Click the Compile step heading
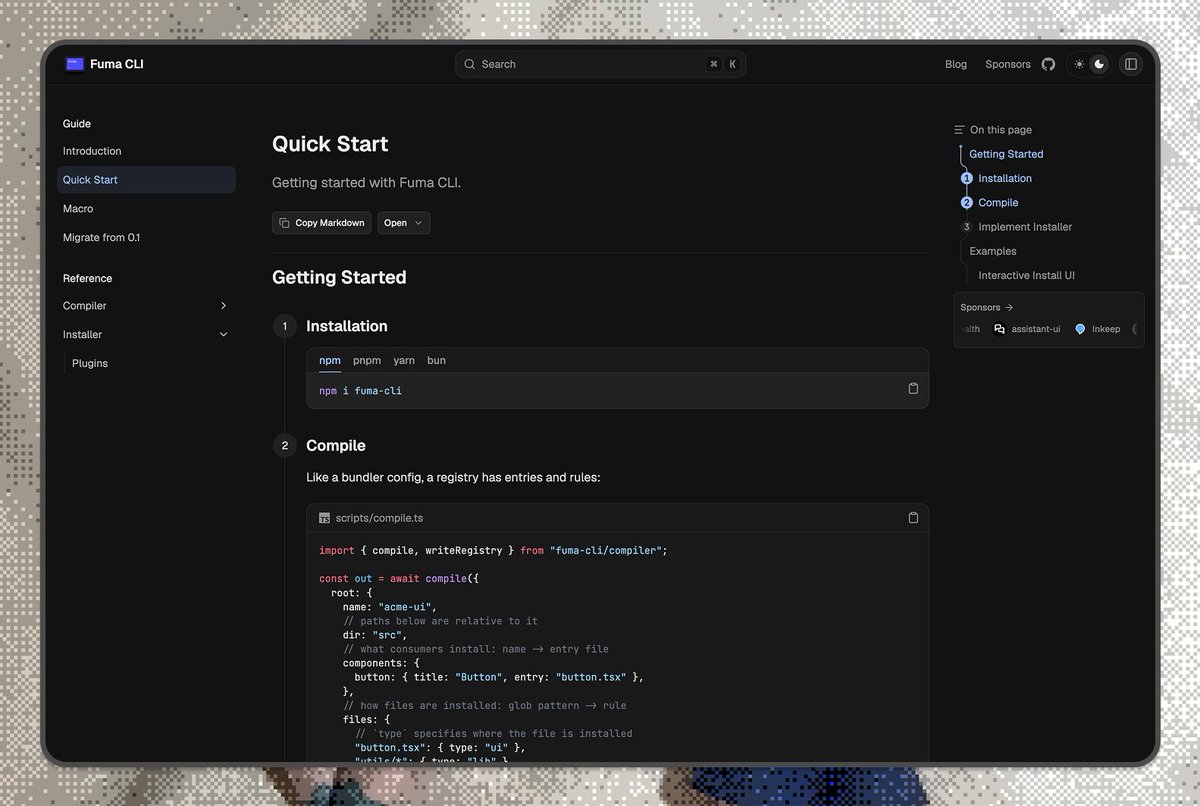The image size is (1200, 806). click(x=336, y=445)
